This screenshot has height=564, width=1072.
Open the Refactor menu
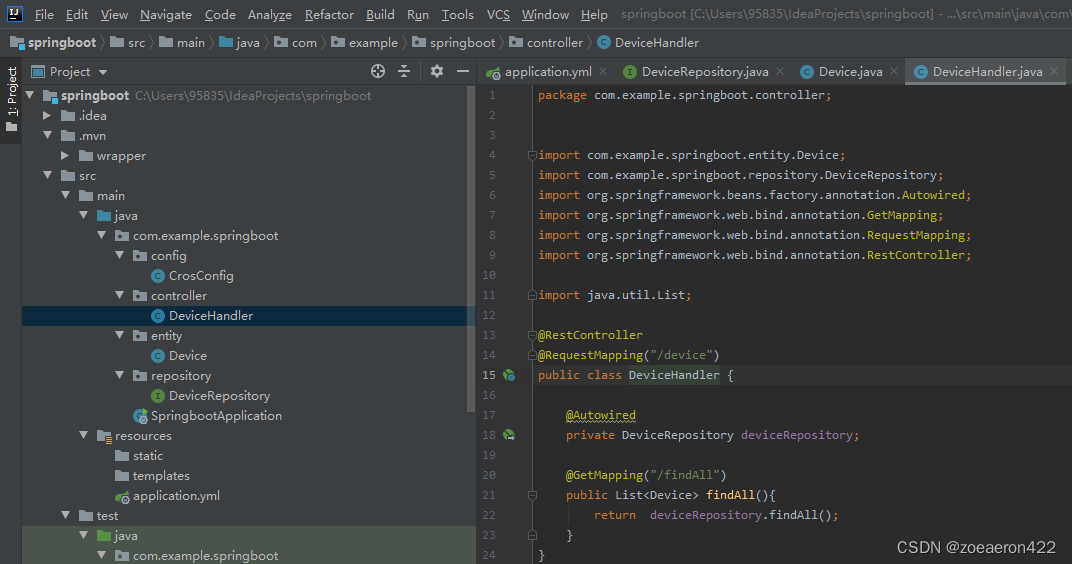[329, 14]
